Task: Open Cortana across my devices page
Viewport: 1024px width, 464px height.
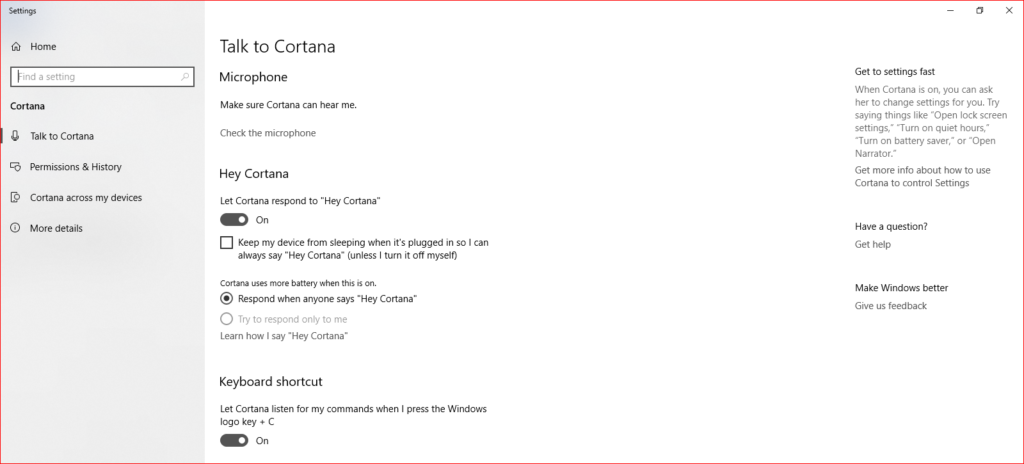Action: click(x=86, y=197)
